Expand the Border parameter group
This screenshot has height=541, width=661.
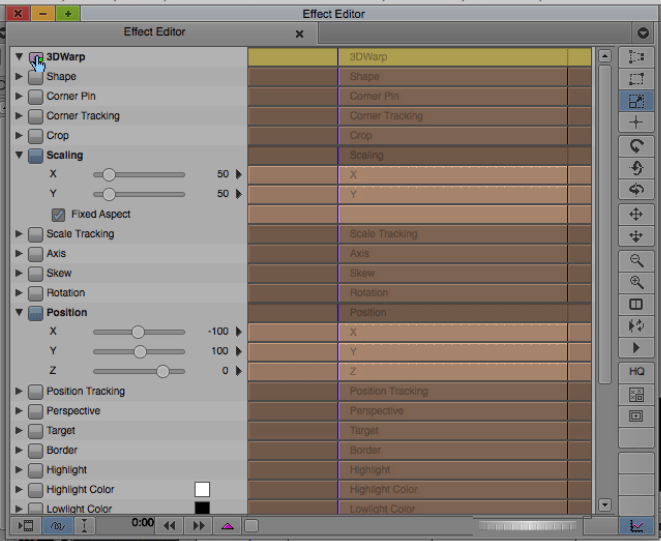[19, 450]
